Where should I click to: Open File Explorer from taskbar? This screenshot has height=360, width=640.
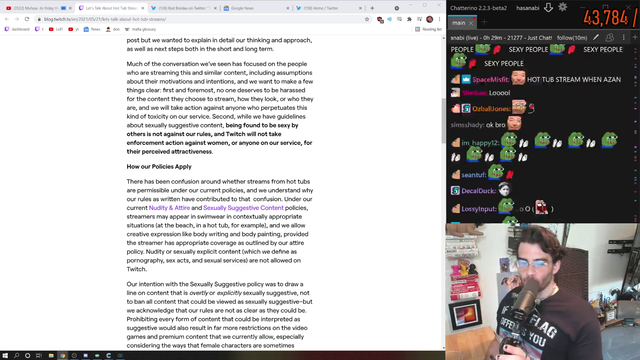51,356
